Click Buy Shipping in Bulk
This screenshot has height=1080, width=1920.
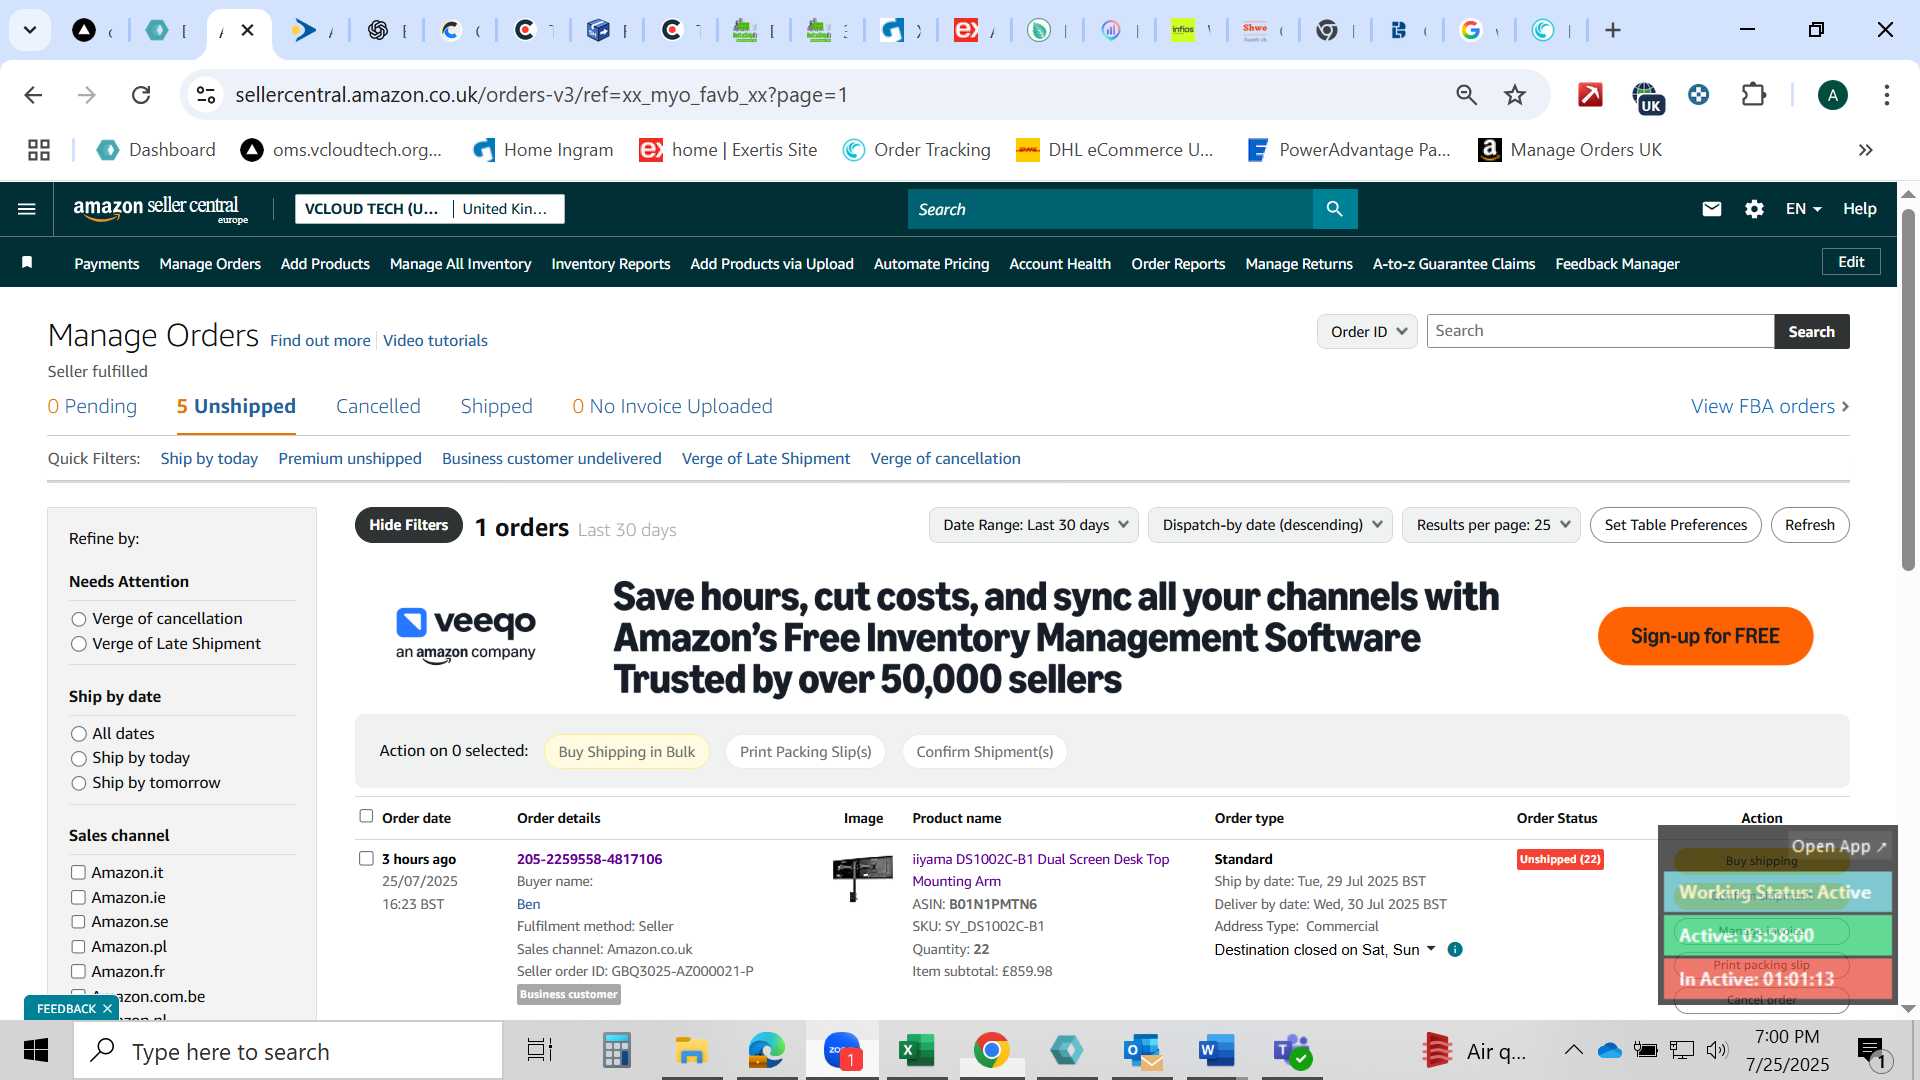coord(626,752)
